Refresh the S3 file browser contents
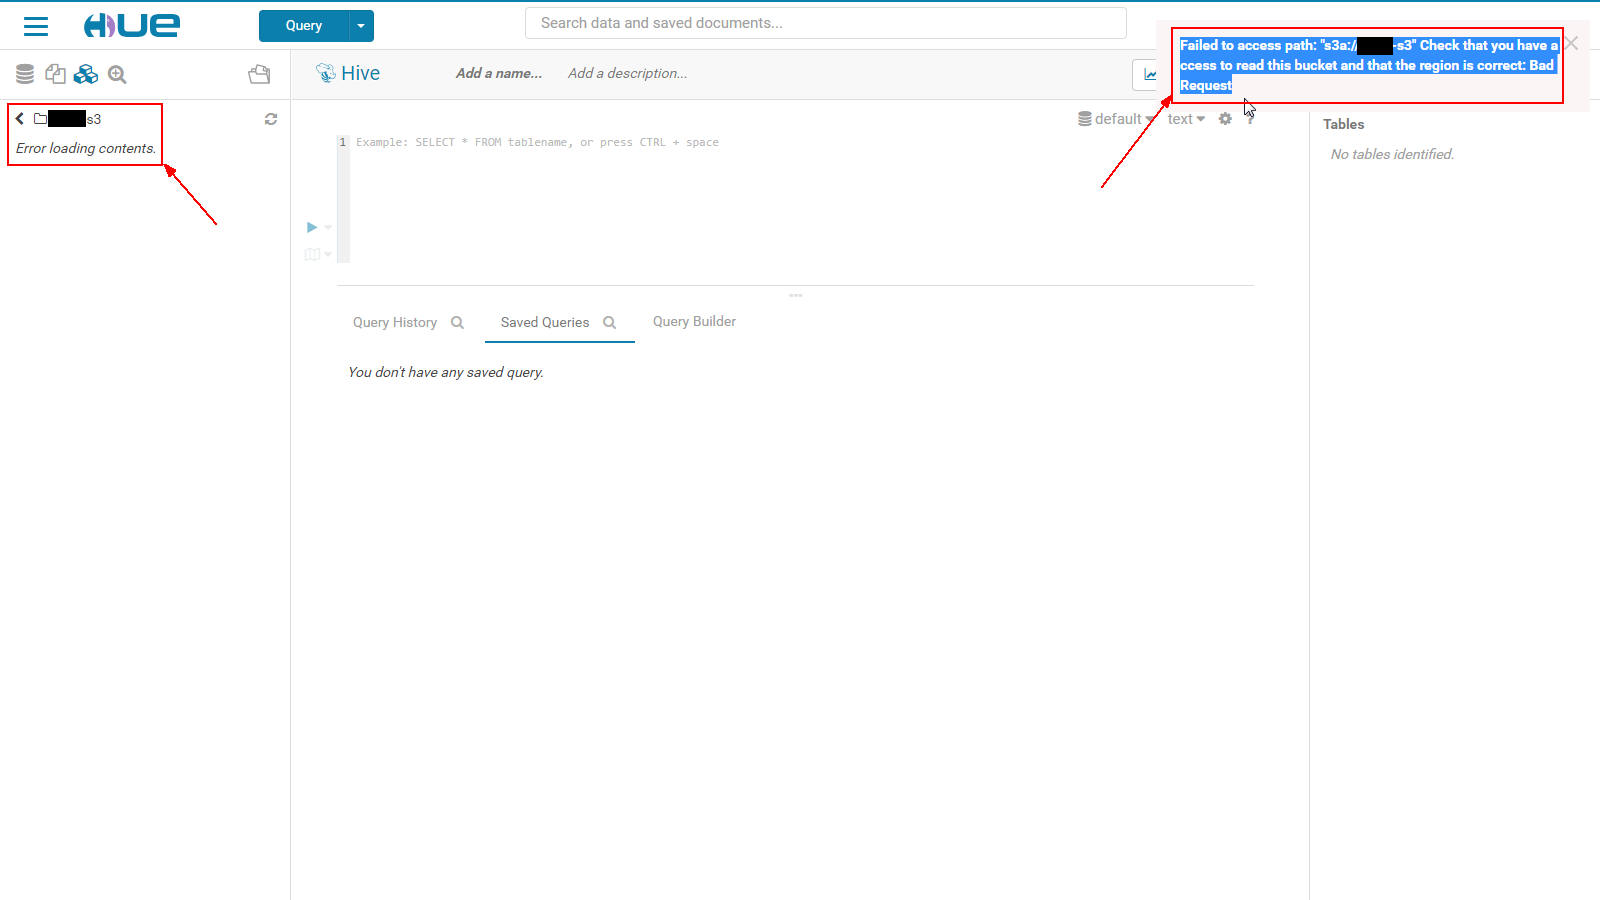This screenshot has width=1600, height=900. [x=271, y=119]
